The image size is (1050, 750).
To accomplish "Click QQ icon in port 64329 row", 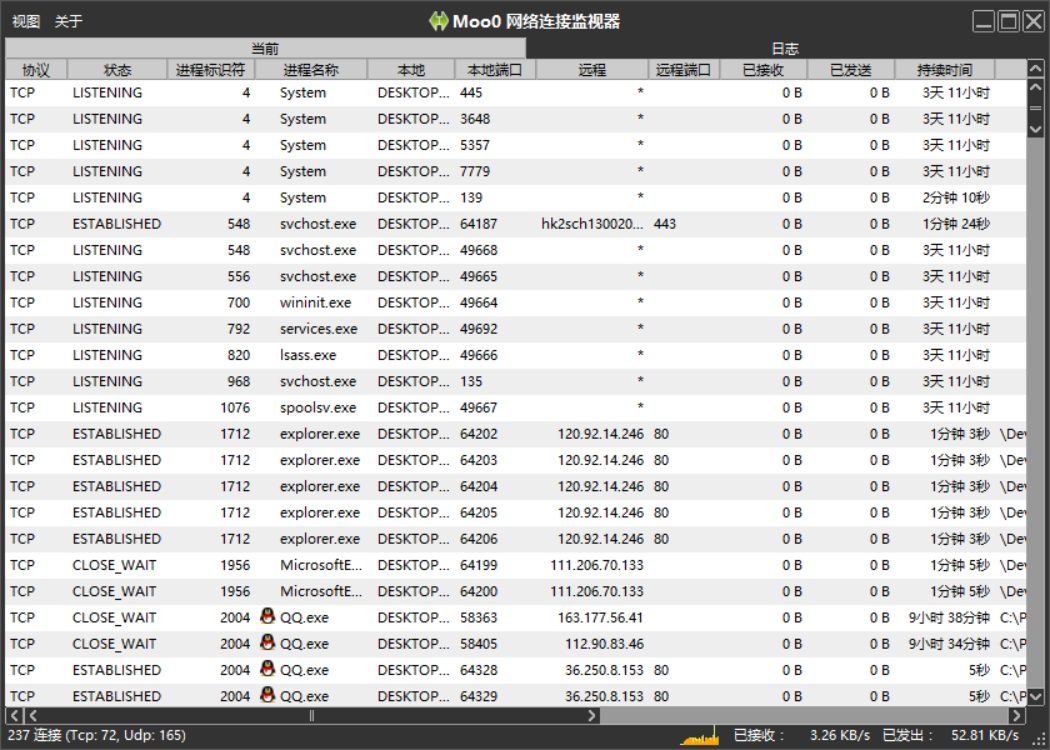I will 267,694.
